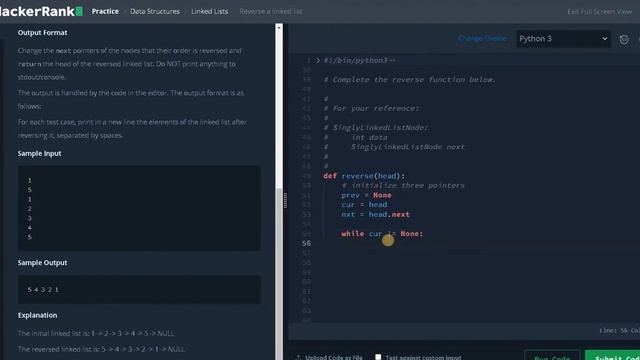This screenshot has height=360, width=640.
Task: Click the 'while cur != None:' line
Action: pyautogui.click(x=382, y=233)
